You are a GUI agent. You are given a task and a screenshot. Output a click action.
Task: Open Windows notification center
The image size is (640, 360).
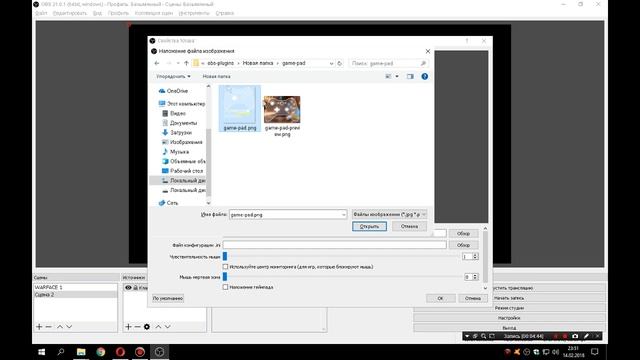pyautogui.click(x=595, y=352)
